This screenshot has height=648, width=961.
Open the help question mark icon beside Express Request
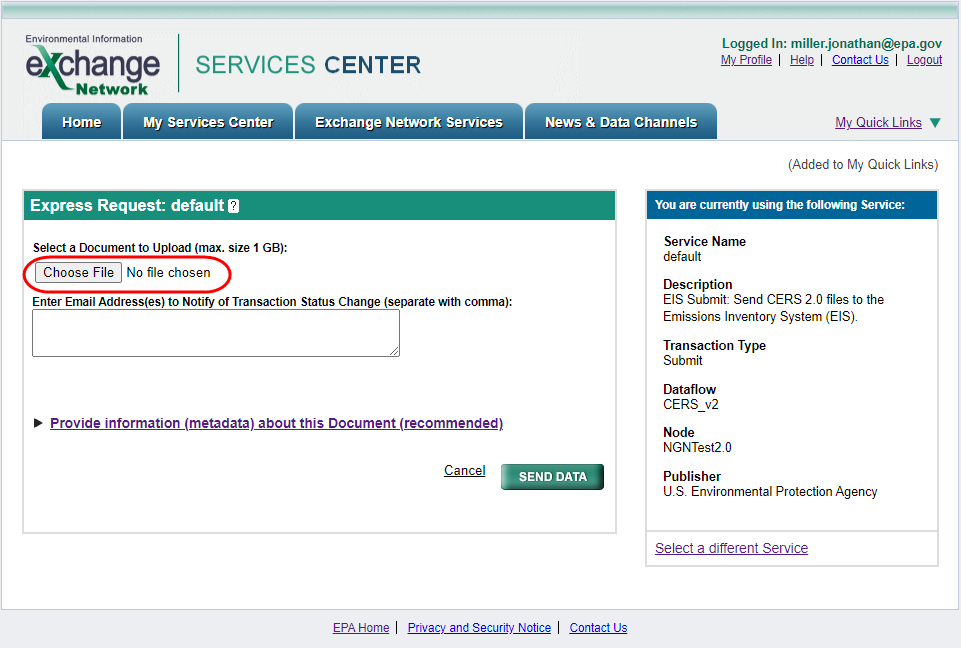(x=234, y=206)
